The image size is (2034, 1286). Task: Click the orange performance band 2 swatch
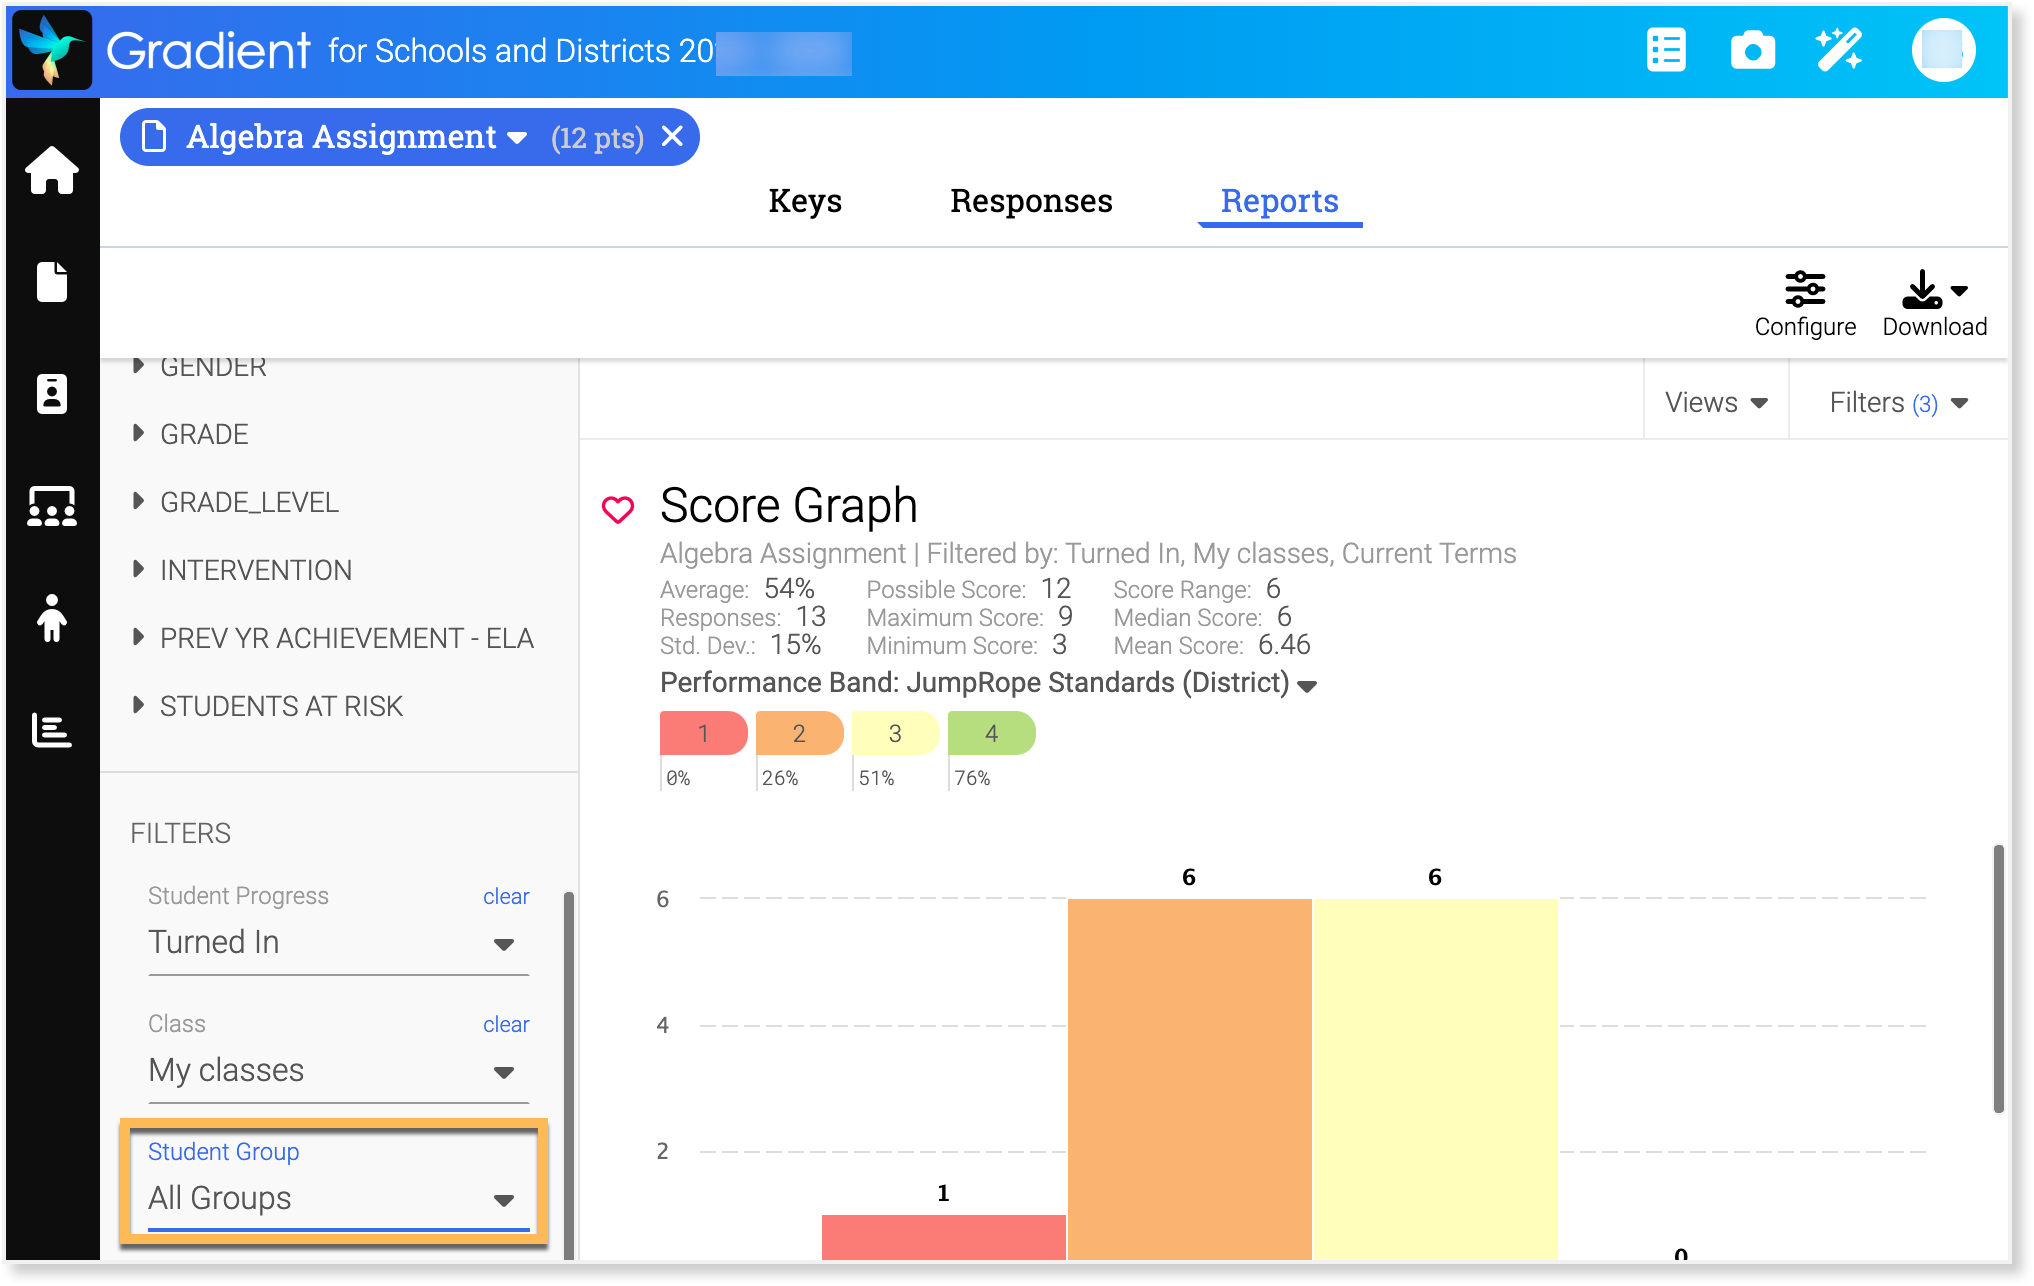pyautogui.click(x=799, y=733)
